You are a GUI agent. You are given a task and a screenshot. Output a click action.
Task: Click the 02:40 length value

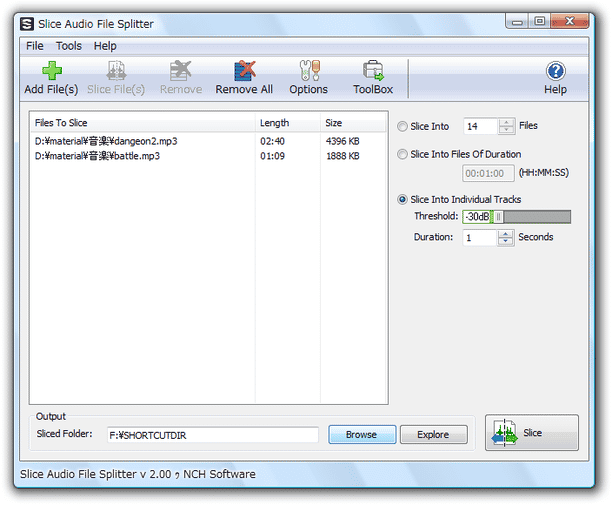click(x=272, y=141)
